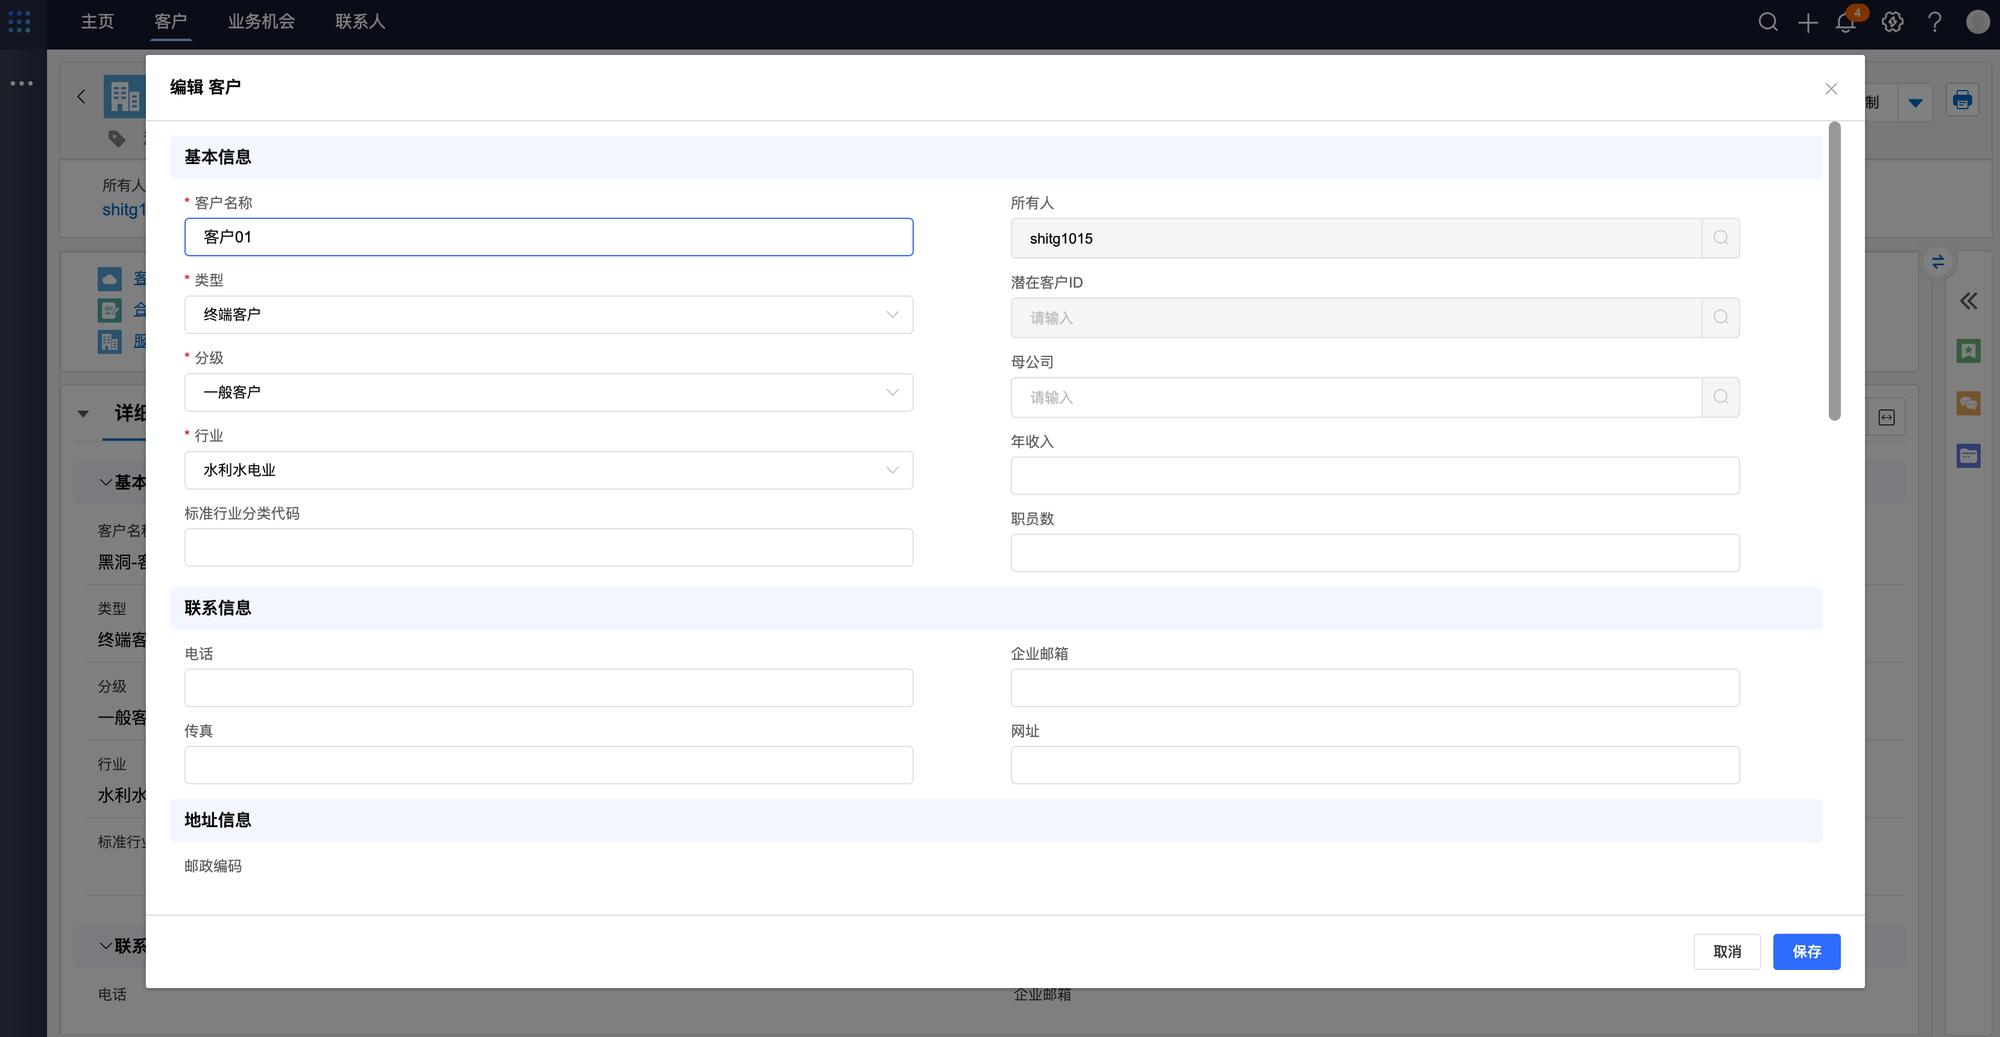The width and height of the screenshot is (2000, 1037).
Task: Click the print icon button
Action: (x=1962, y=100)
